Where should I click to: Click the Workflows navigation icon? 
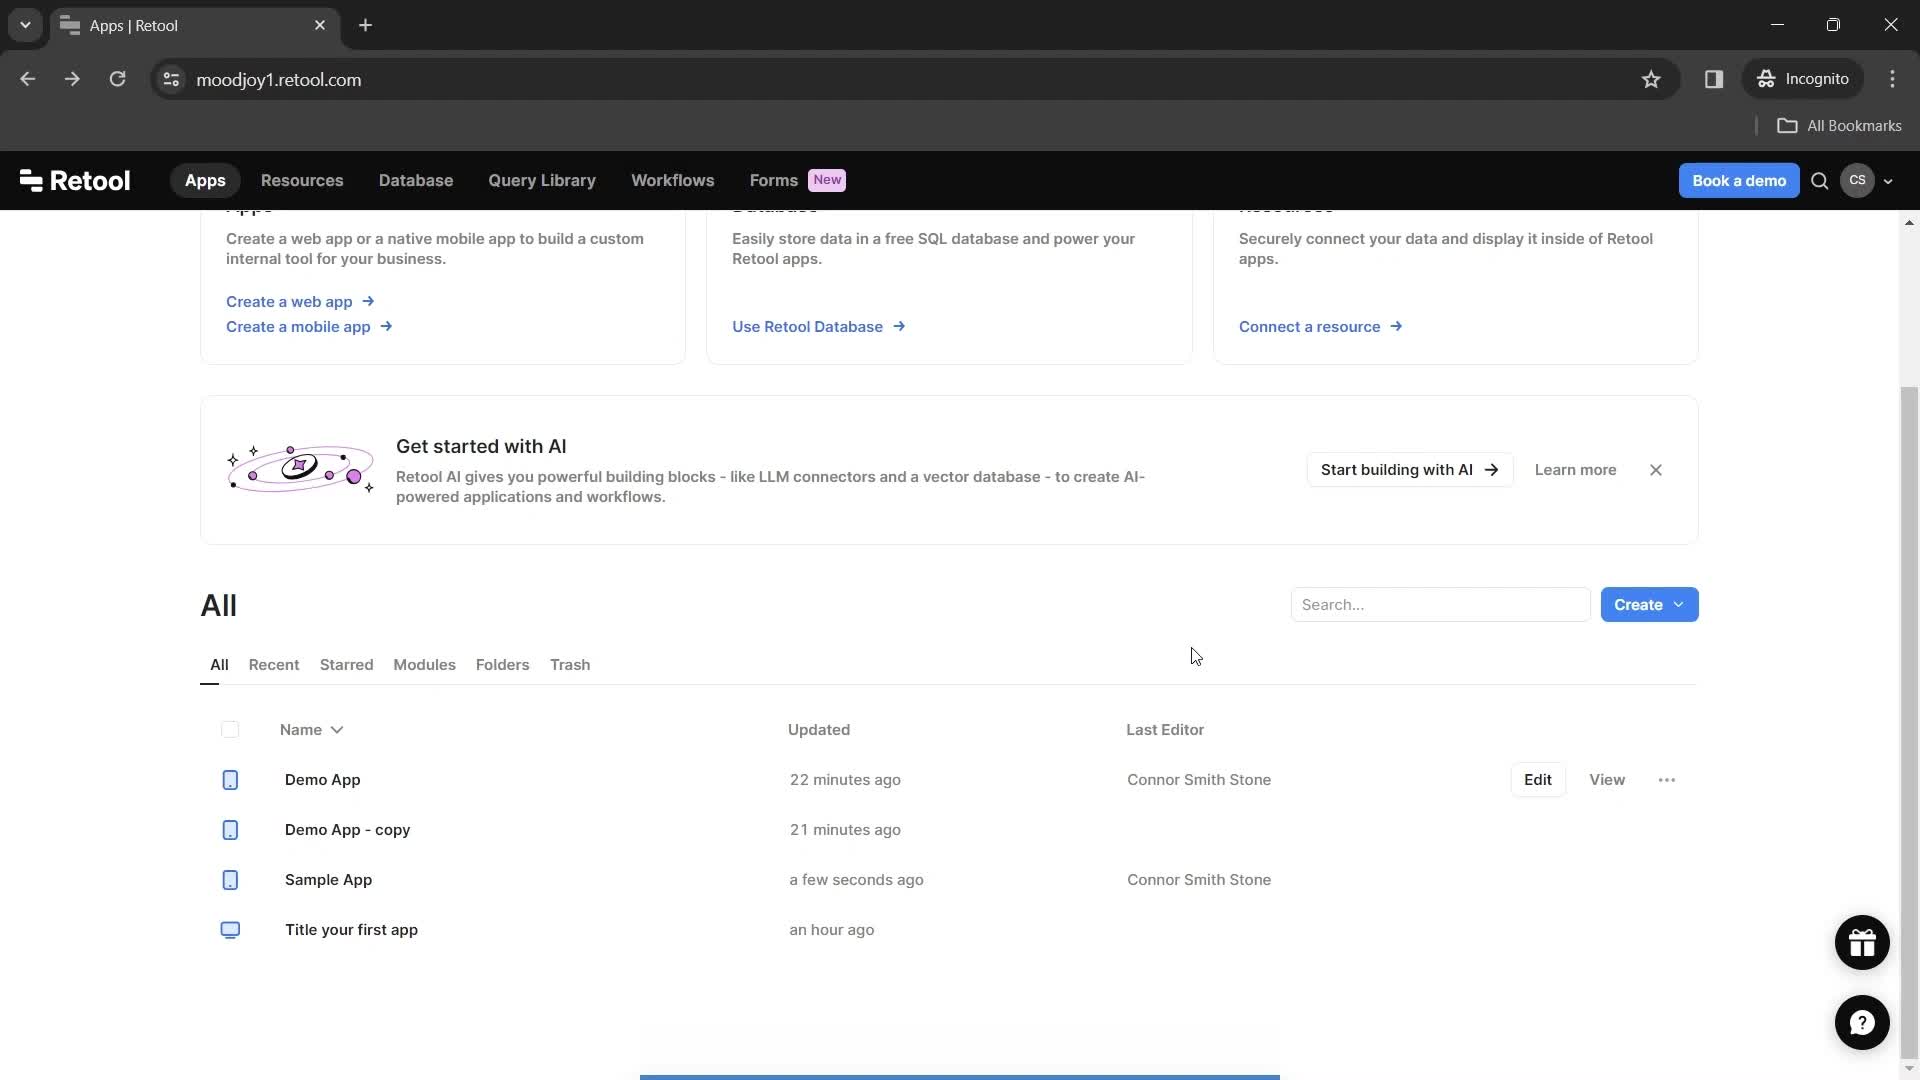[x=673, y=181]
